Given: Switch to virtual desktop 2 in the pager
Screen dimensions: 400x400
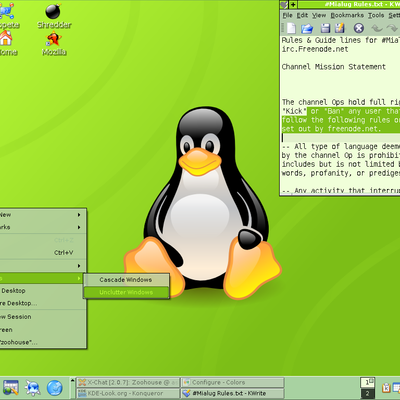Looking at the screenshot, I should 368,393.
